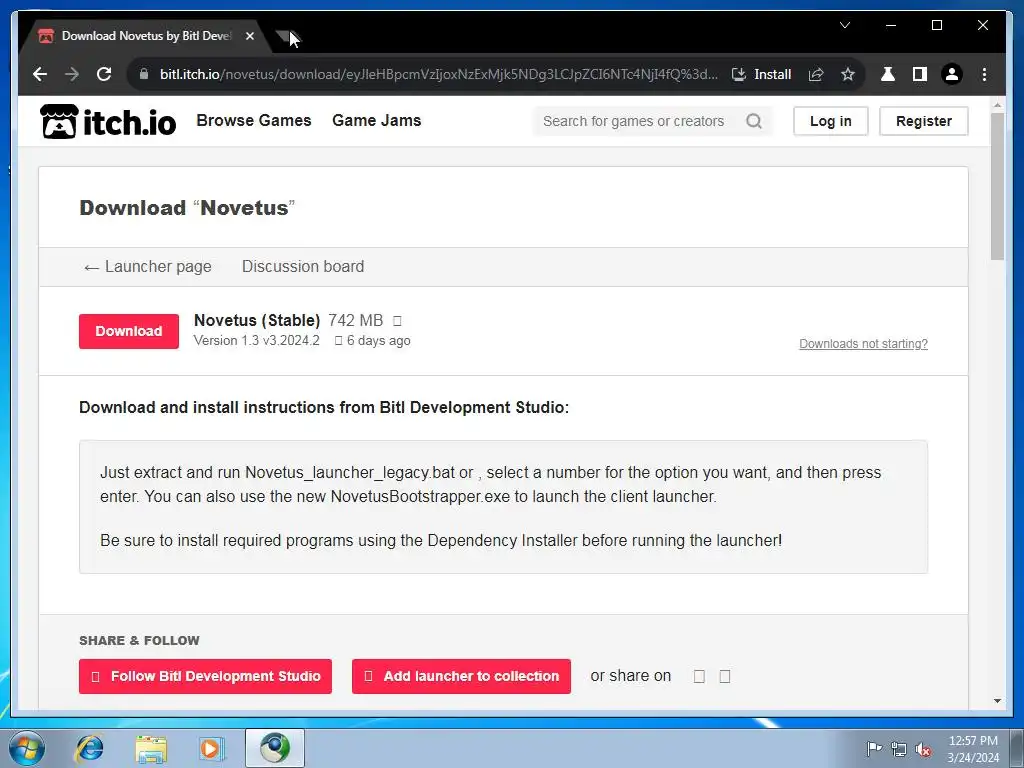Click the 'Version 1.3 v3.2024.2' text
The image size is (1024, 768).
coord(257,341)
